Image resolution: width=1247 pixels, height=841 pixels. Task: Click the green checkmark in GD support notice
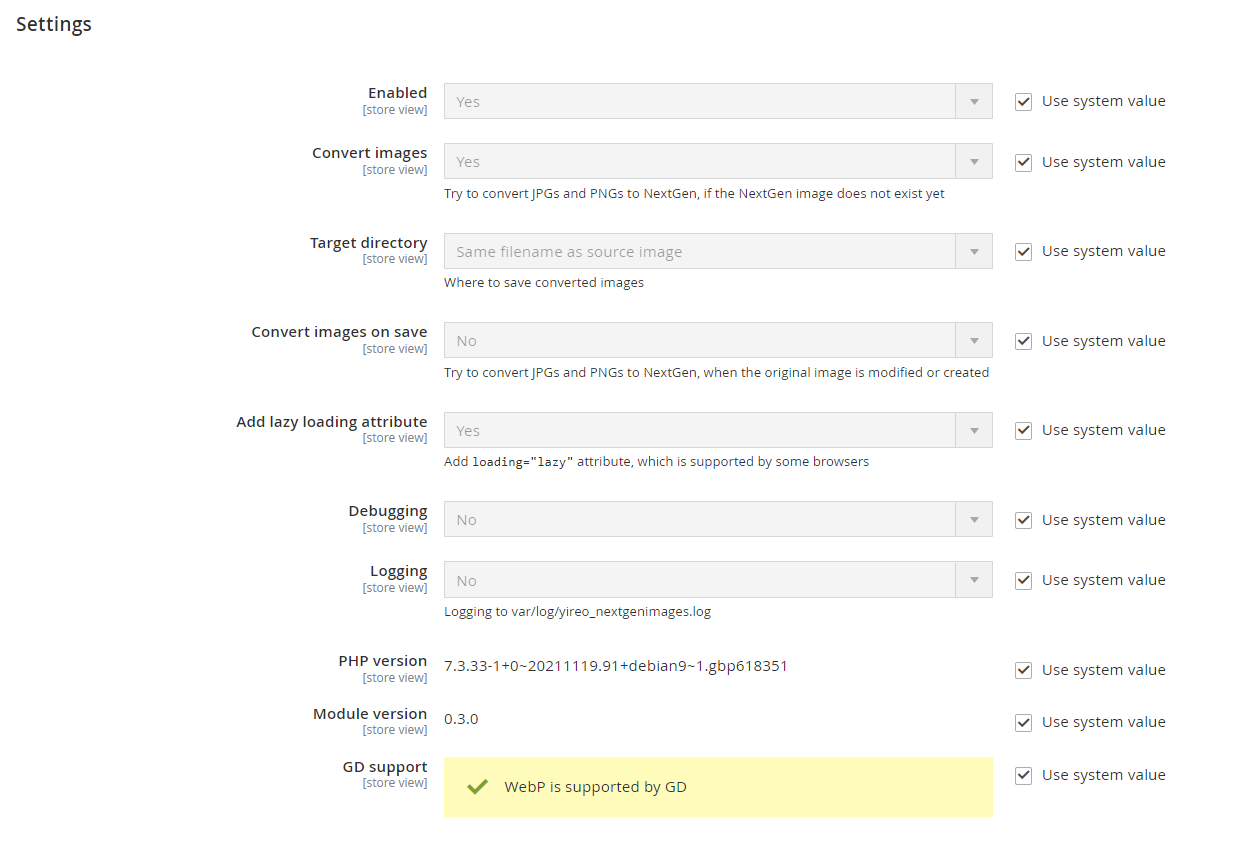[477, 786]
